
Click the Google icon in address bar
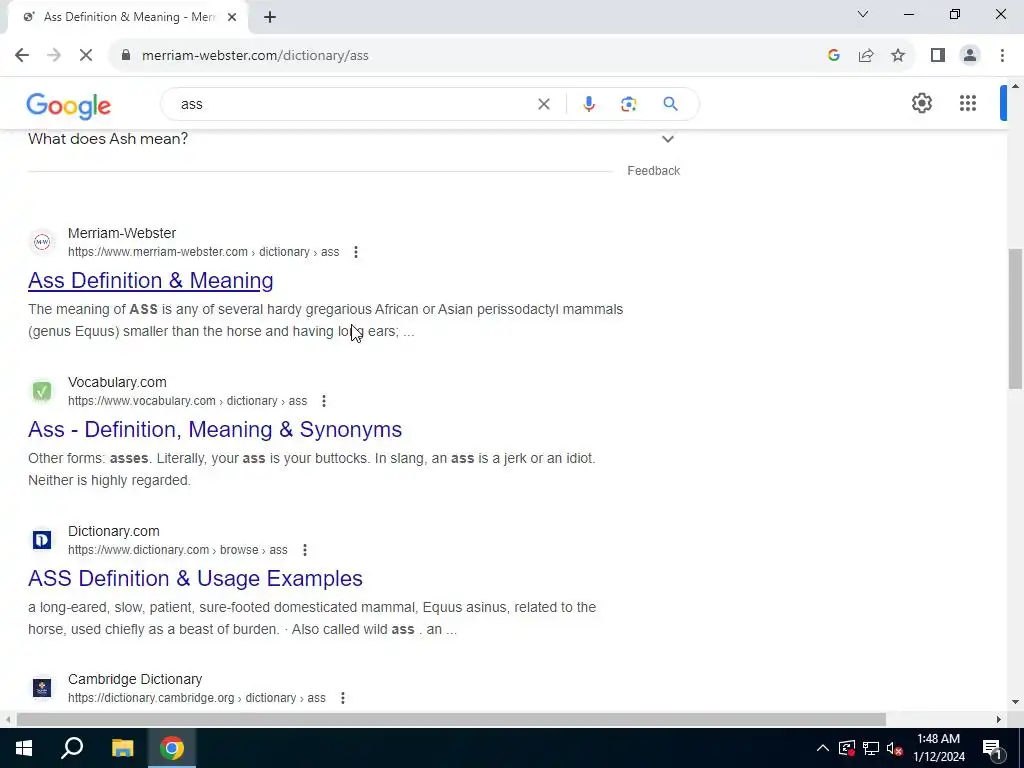(x=833, y=56)
